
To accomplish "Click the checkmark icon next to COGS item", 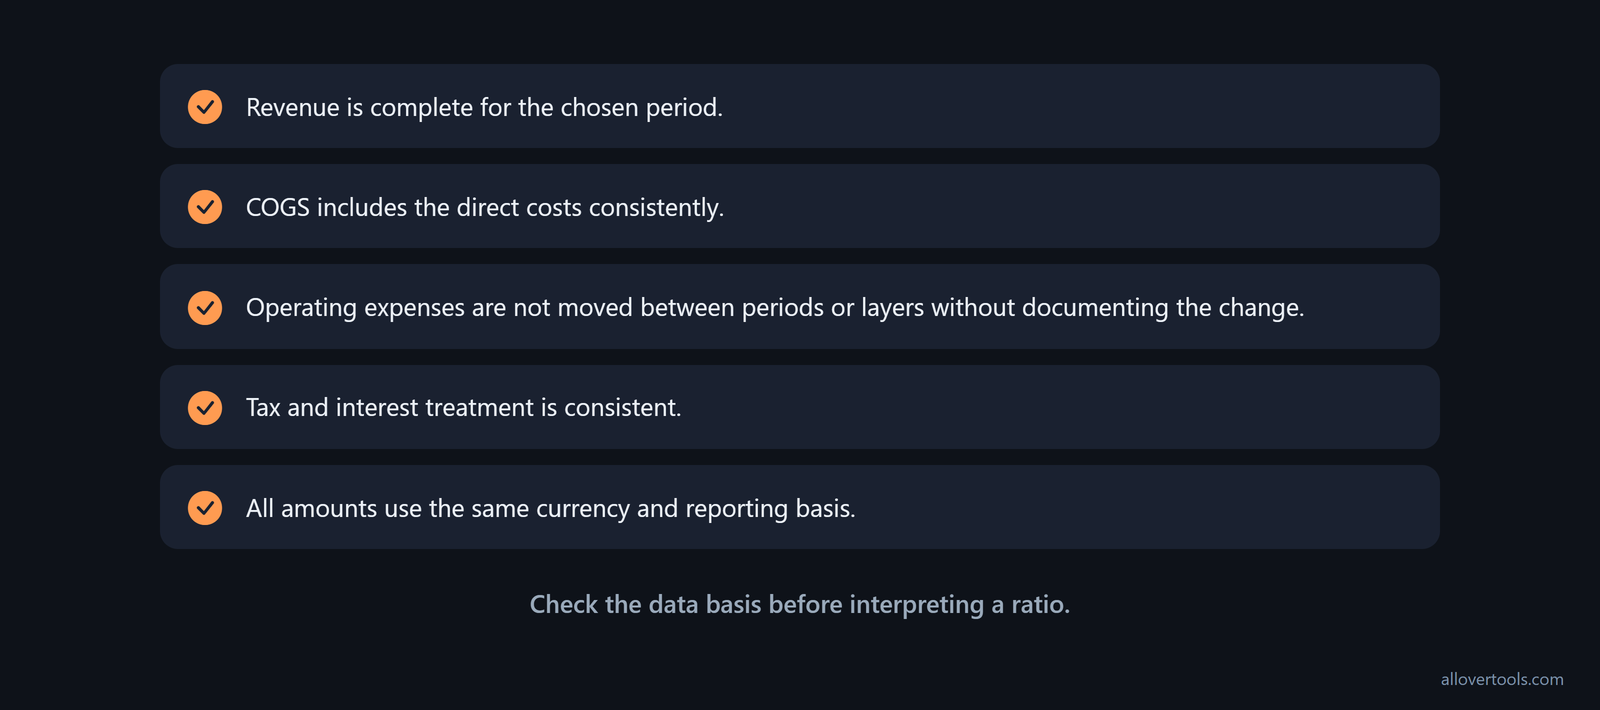I will point(205,207).
